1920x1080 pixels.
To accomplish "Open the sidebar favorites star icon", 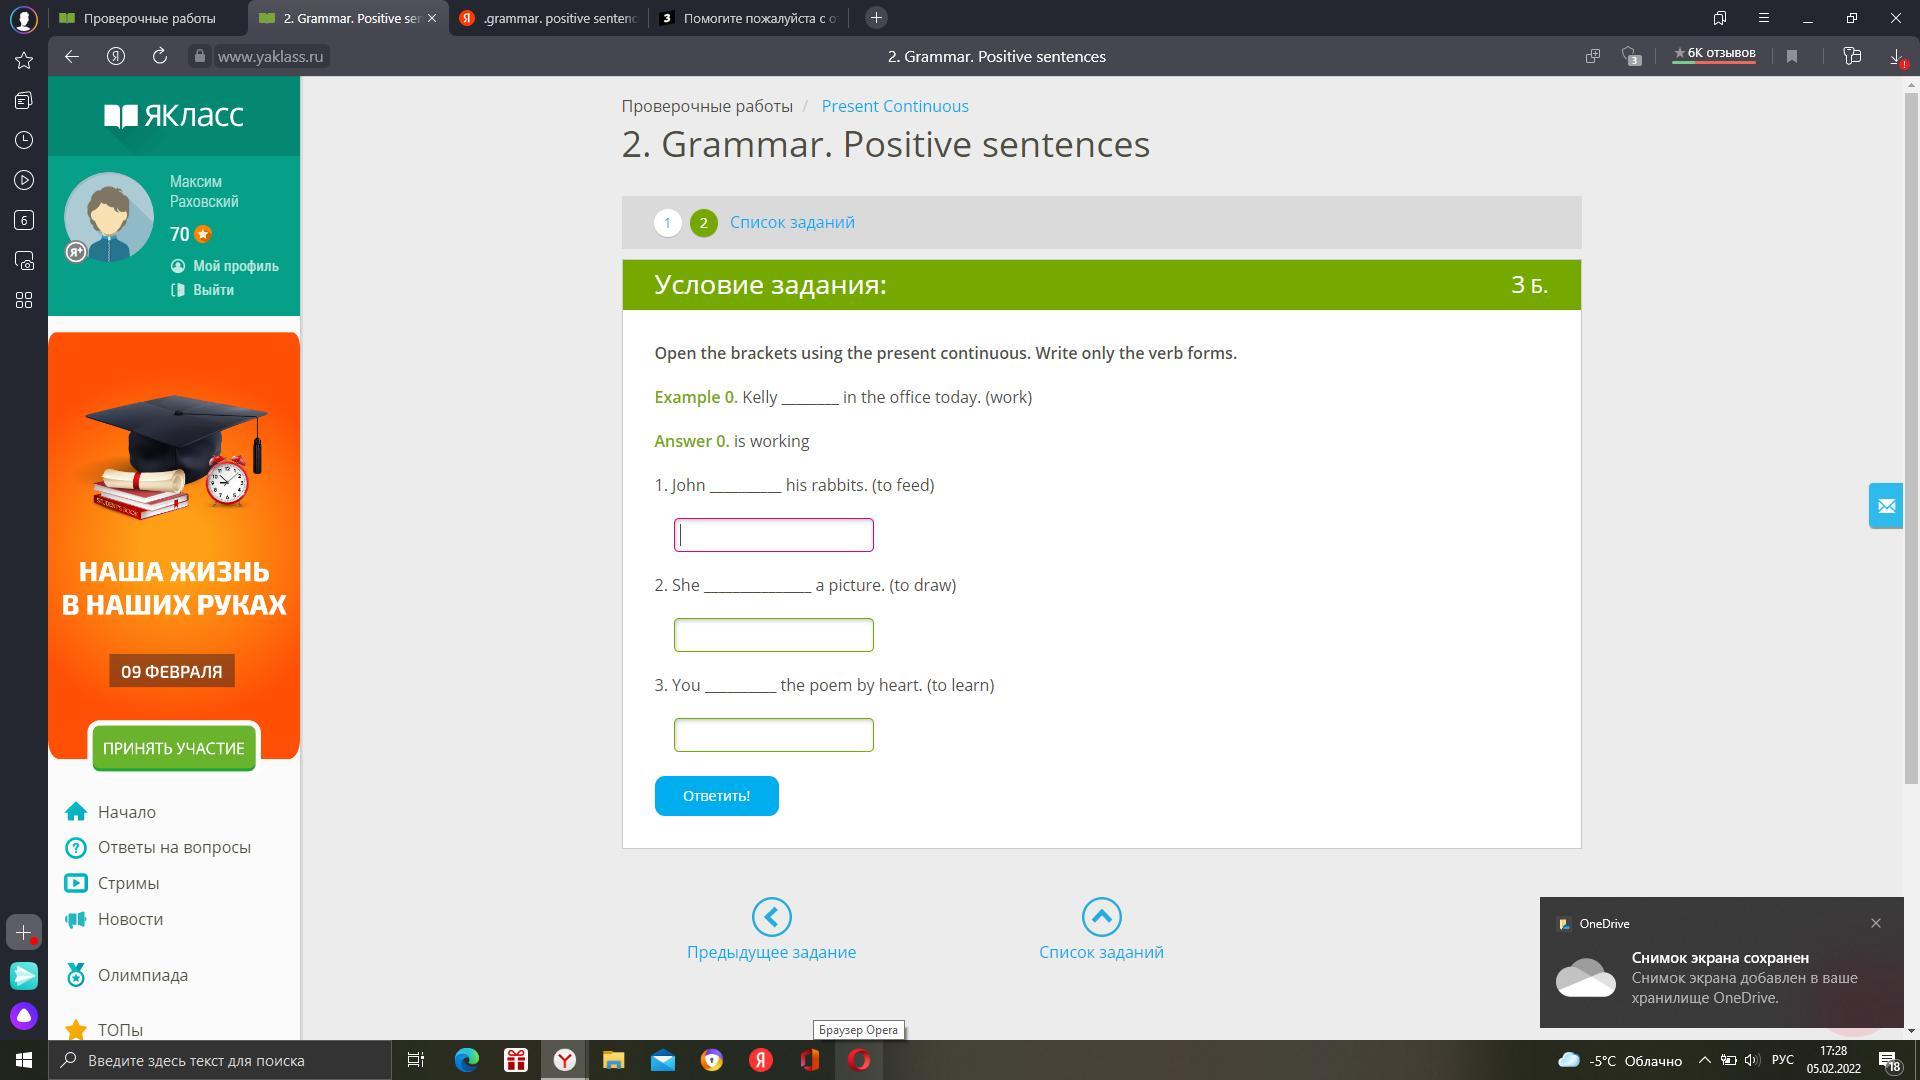I will point(24,60).
